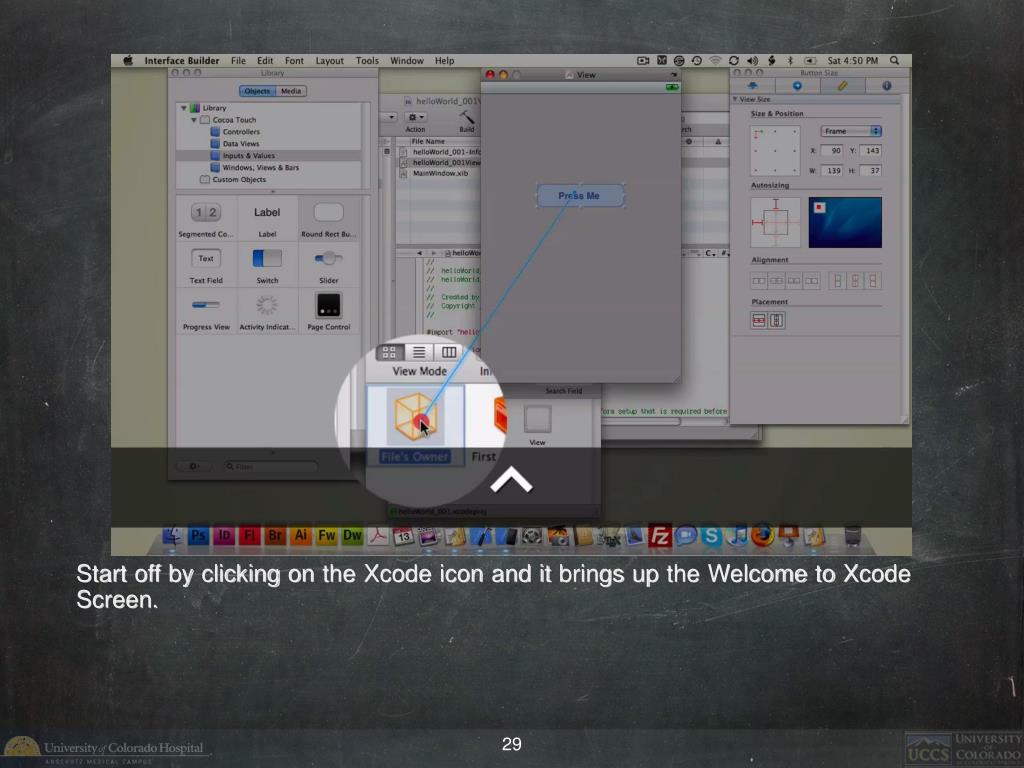Open the volume control in menu bar

pyautogui.click(x=752, y=61)
